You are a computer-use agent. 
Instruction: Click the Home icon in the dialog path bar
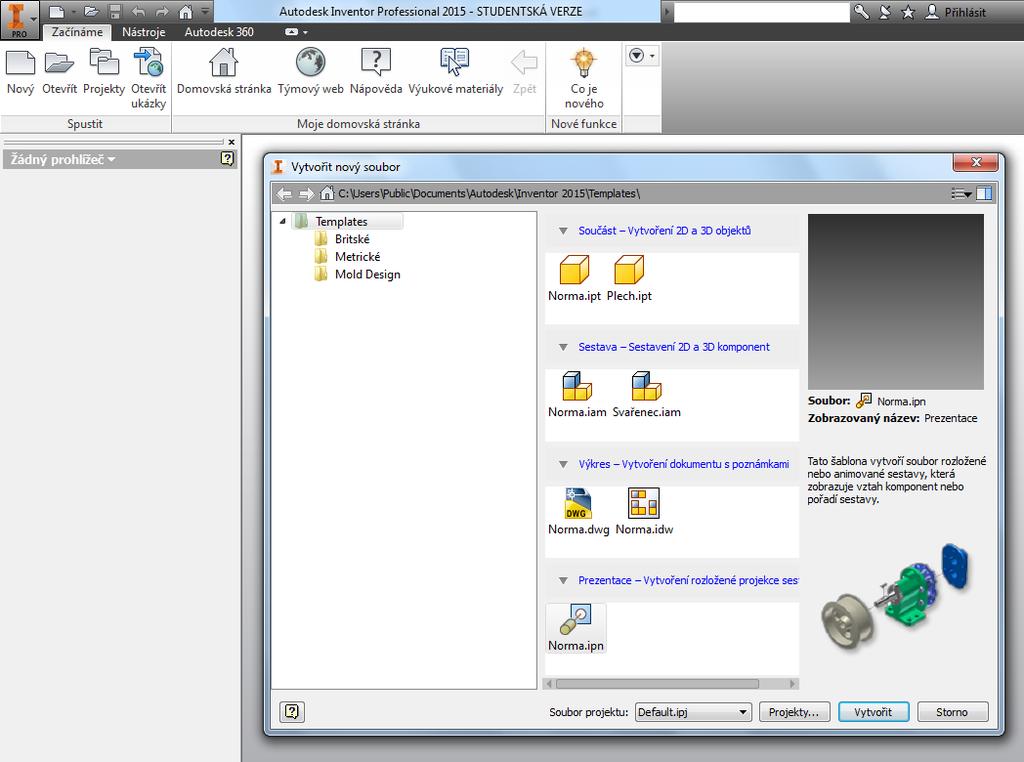click(x=327, y=193)
